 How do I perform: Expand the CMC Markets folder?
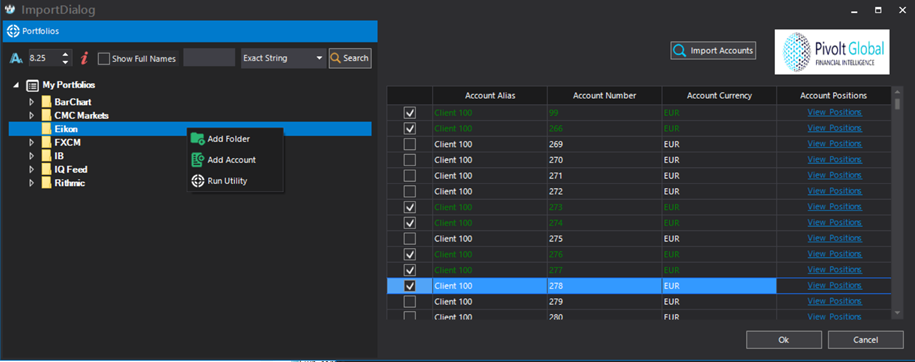32,116
